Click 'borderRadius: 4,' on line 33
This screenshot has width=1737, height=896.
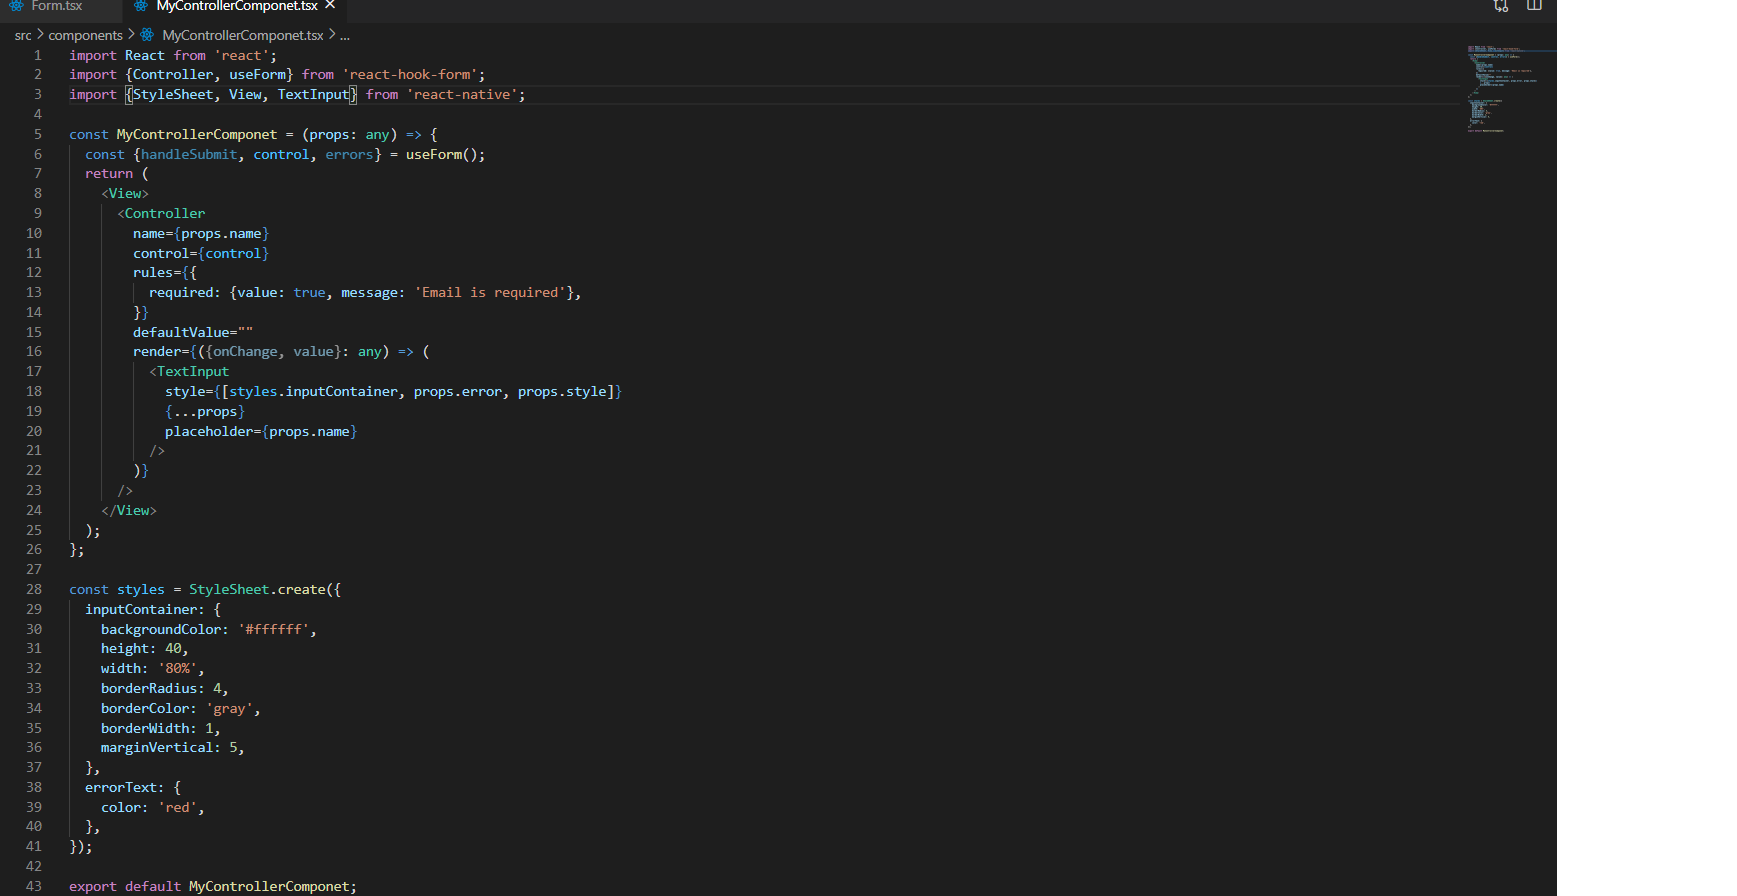click(x=165, y=688)
